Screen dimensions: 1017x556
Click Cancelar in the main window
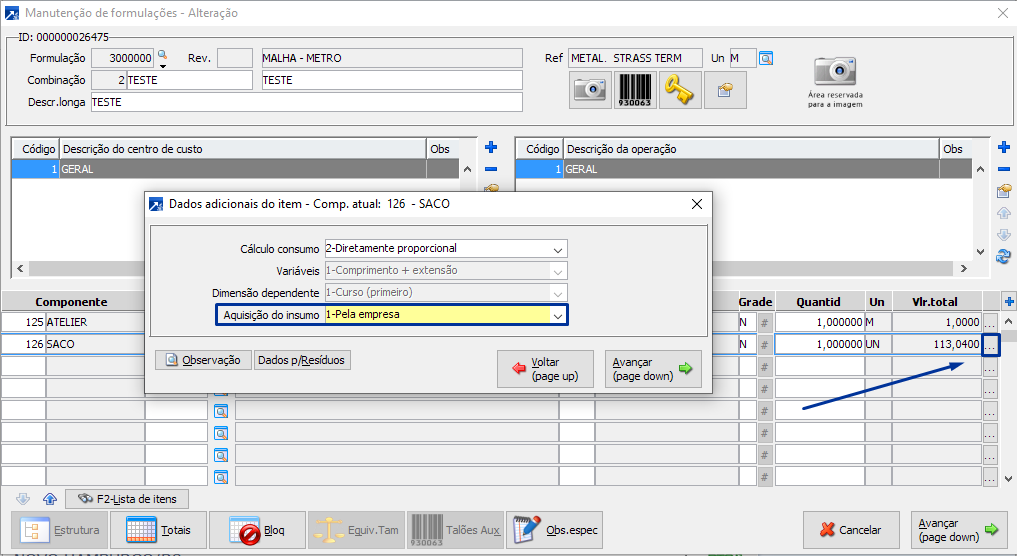pyautogui.click(x=851, y=530)
